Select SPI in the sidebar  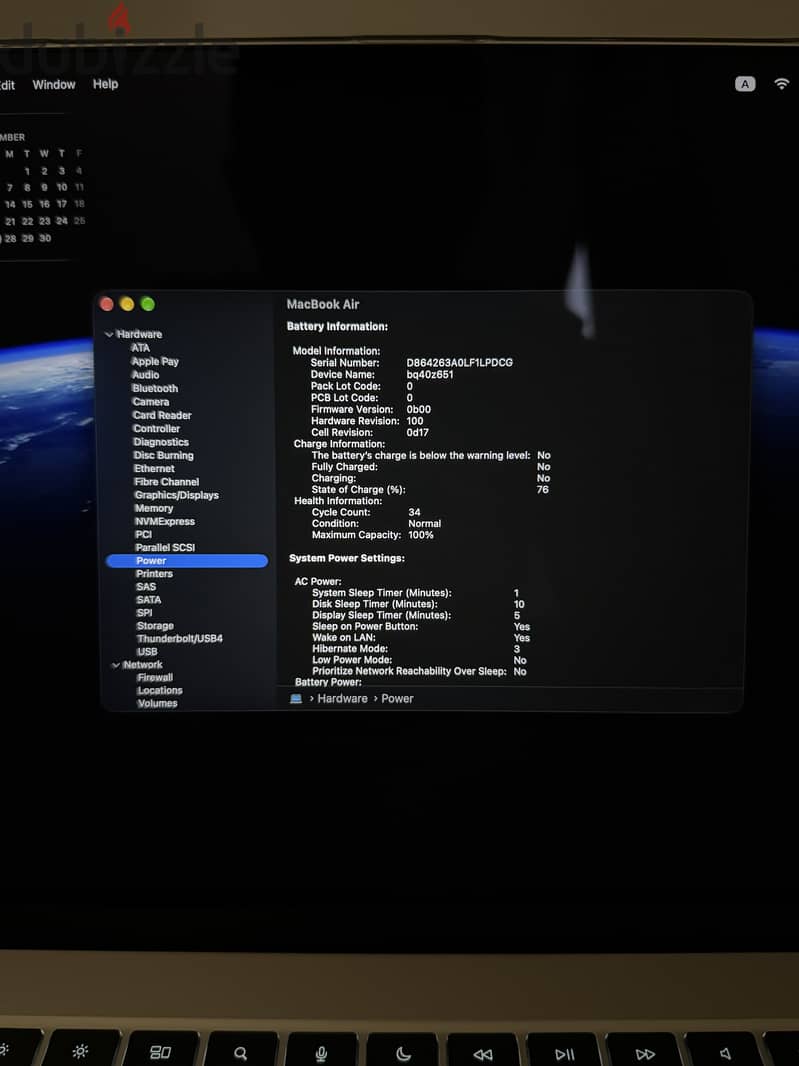(144, 613)
